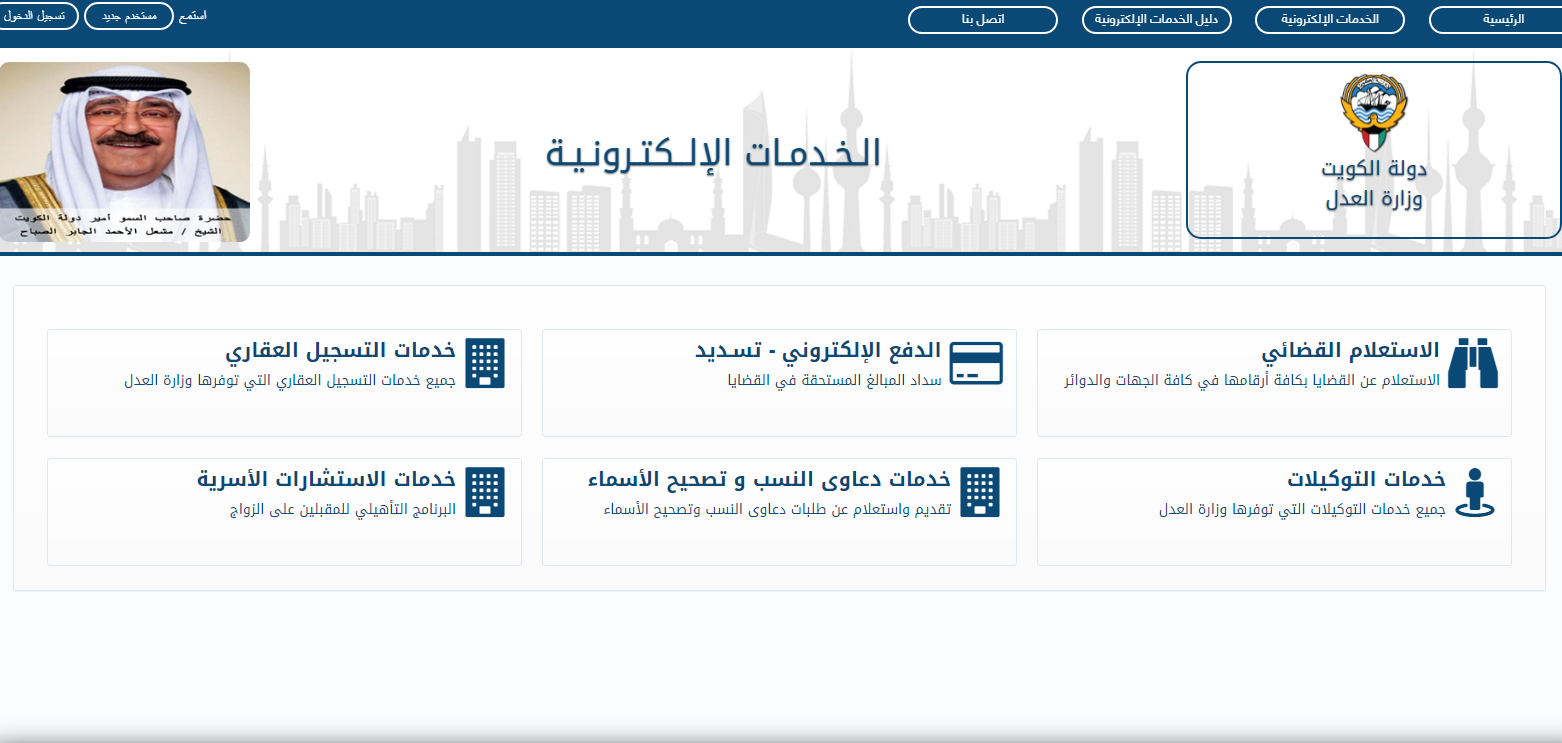The width and height of the screenshot is (1562, 743).
Task: Open دليل الخدمات الإلكترونية in the top bar
Action: point(1156,20)
